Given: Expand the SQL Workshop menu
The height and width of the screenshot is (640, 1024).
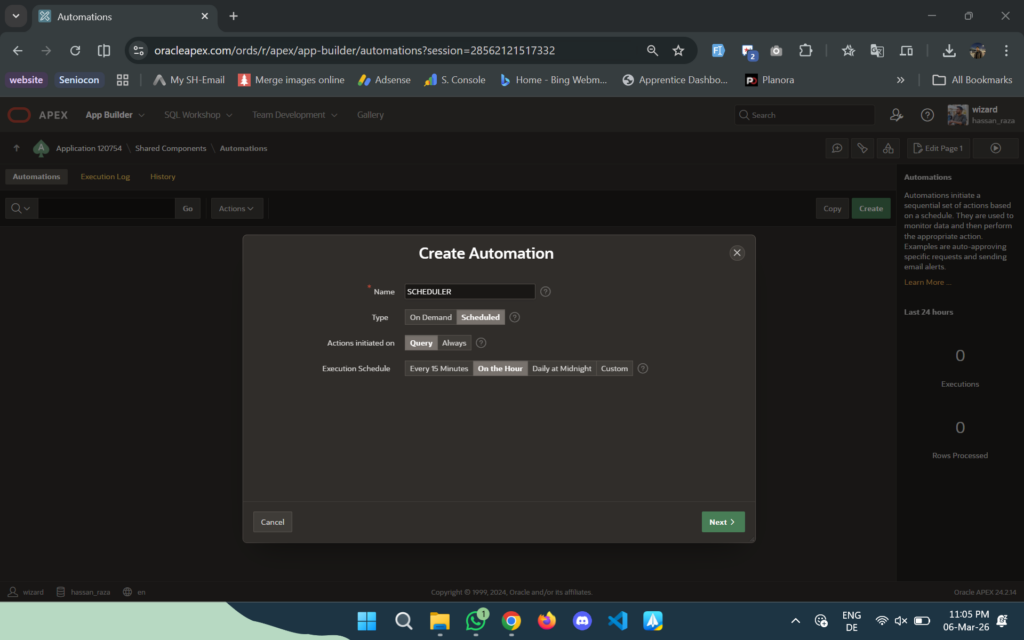Looking at the screenshot, I should click(x=197, y=114).
